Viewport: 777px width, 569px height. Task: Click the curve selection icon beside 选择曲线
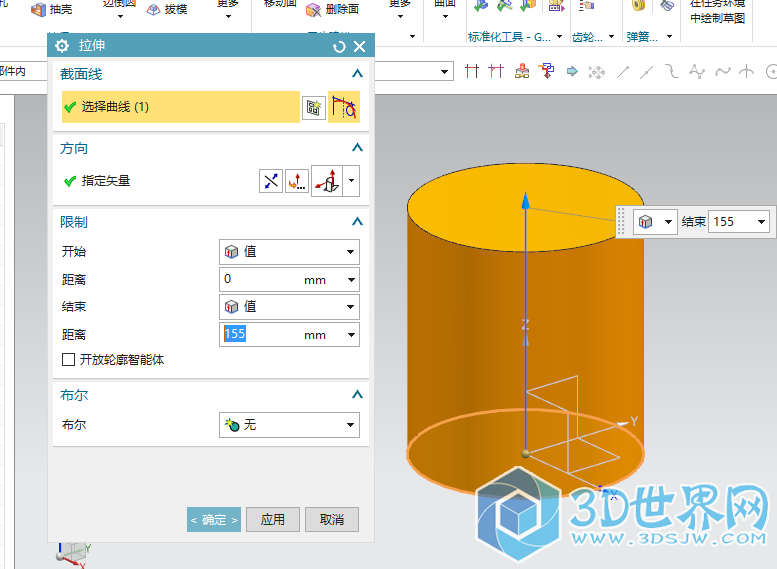pyautogui.click(x=344, y=107)
